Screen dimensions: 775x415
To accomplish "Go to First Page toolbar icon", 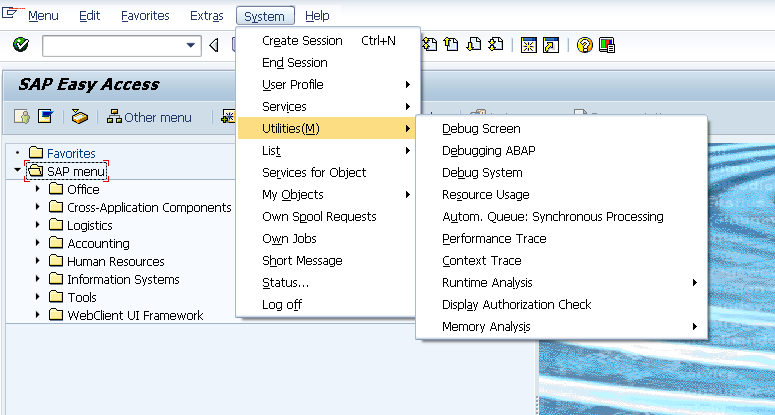I will [x=430, y=44].
